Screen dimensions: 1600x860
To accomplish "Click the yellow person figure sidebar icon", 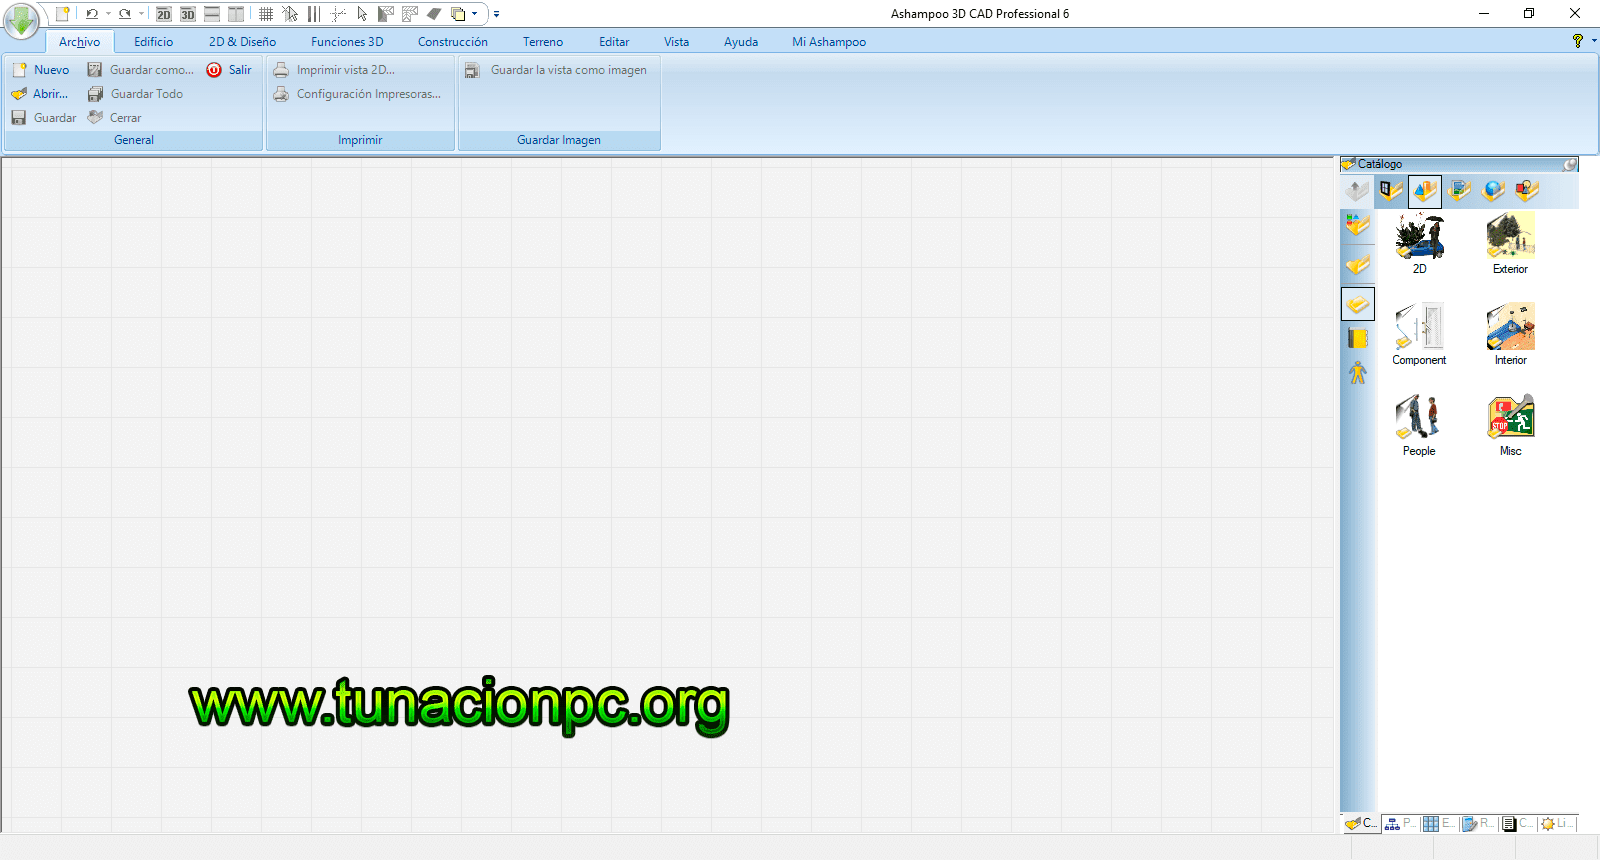I will (x=1357, y=373).
